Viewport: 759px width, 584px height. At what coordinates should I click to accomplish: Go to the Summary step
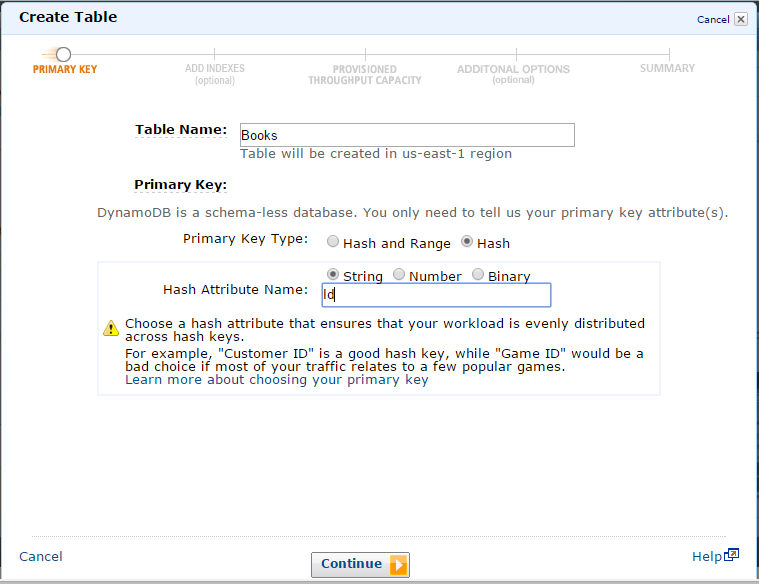coord(667,69)
